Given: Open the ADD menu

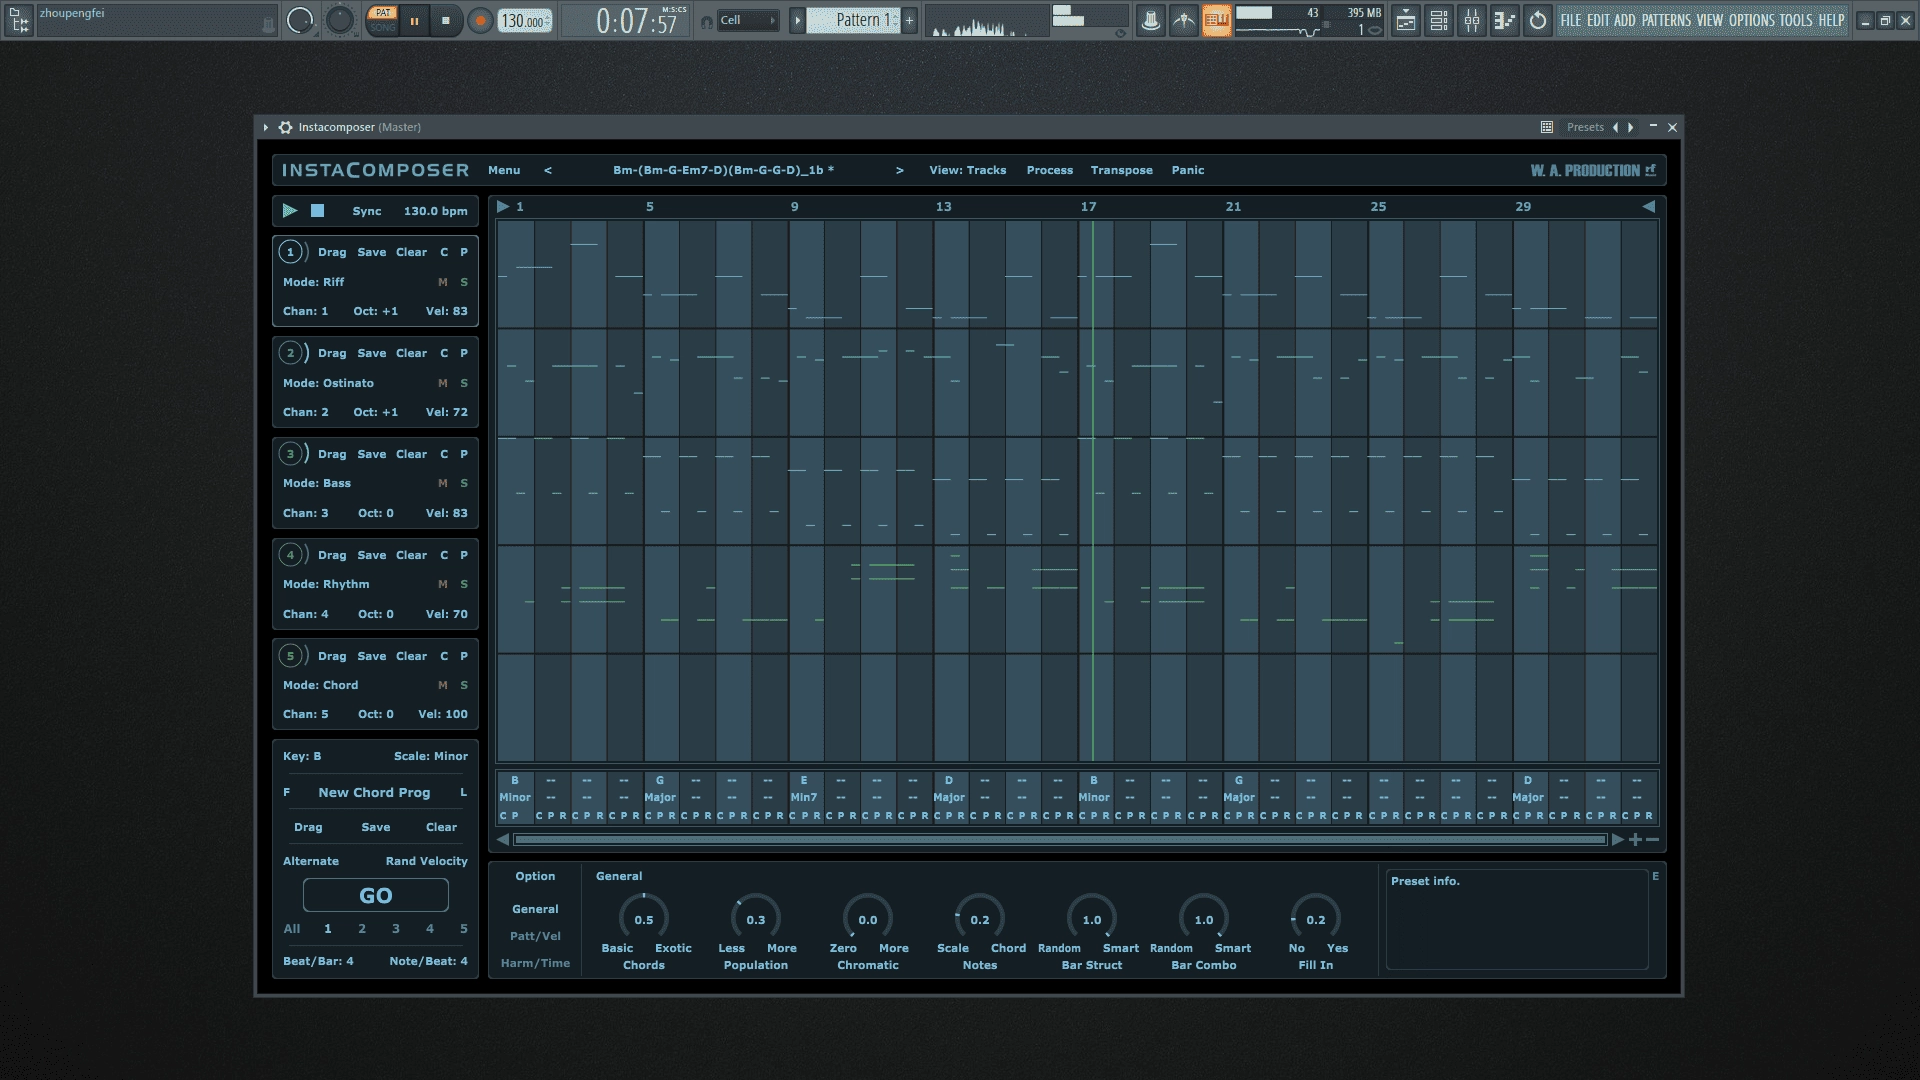Looking at the screenshot, I should (x=1625, y=20).
